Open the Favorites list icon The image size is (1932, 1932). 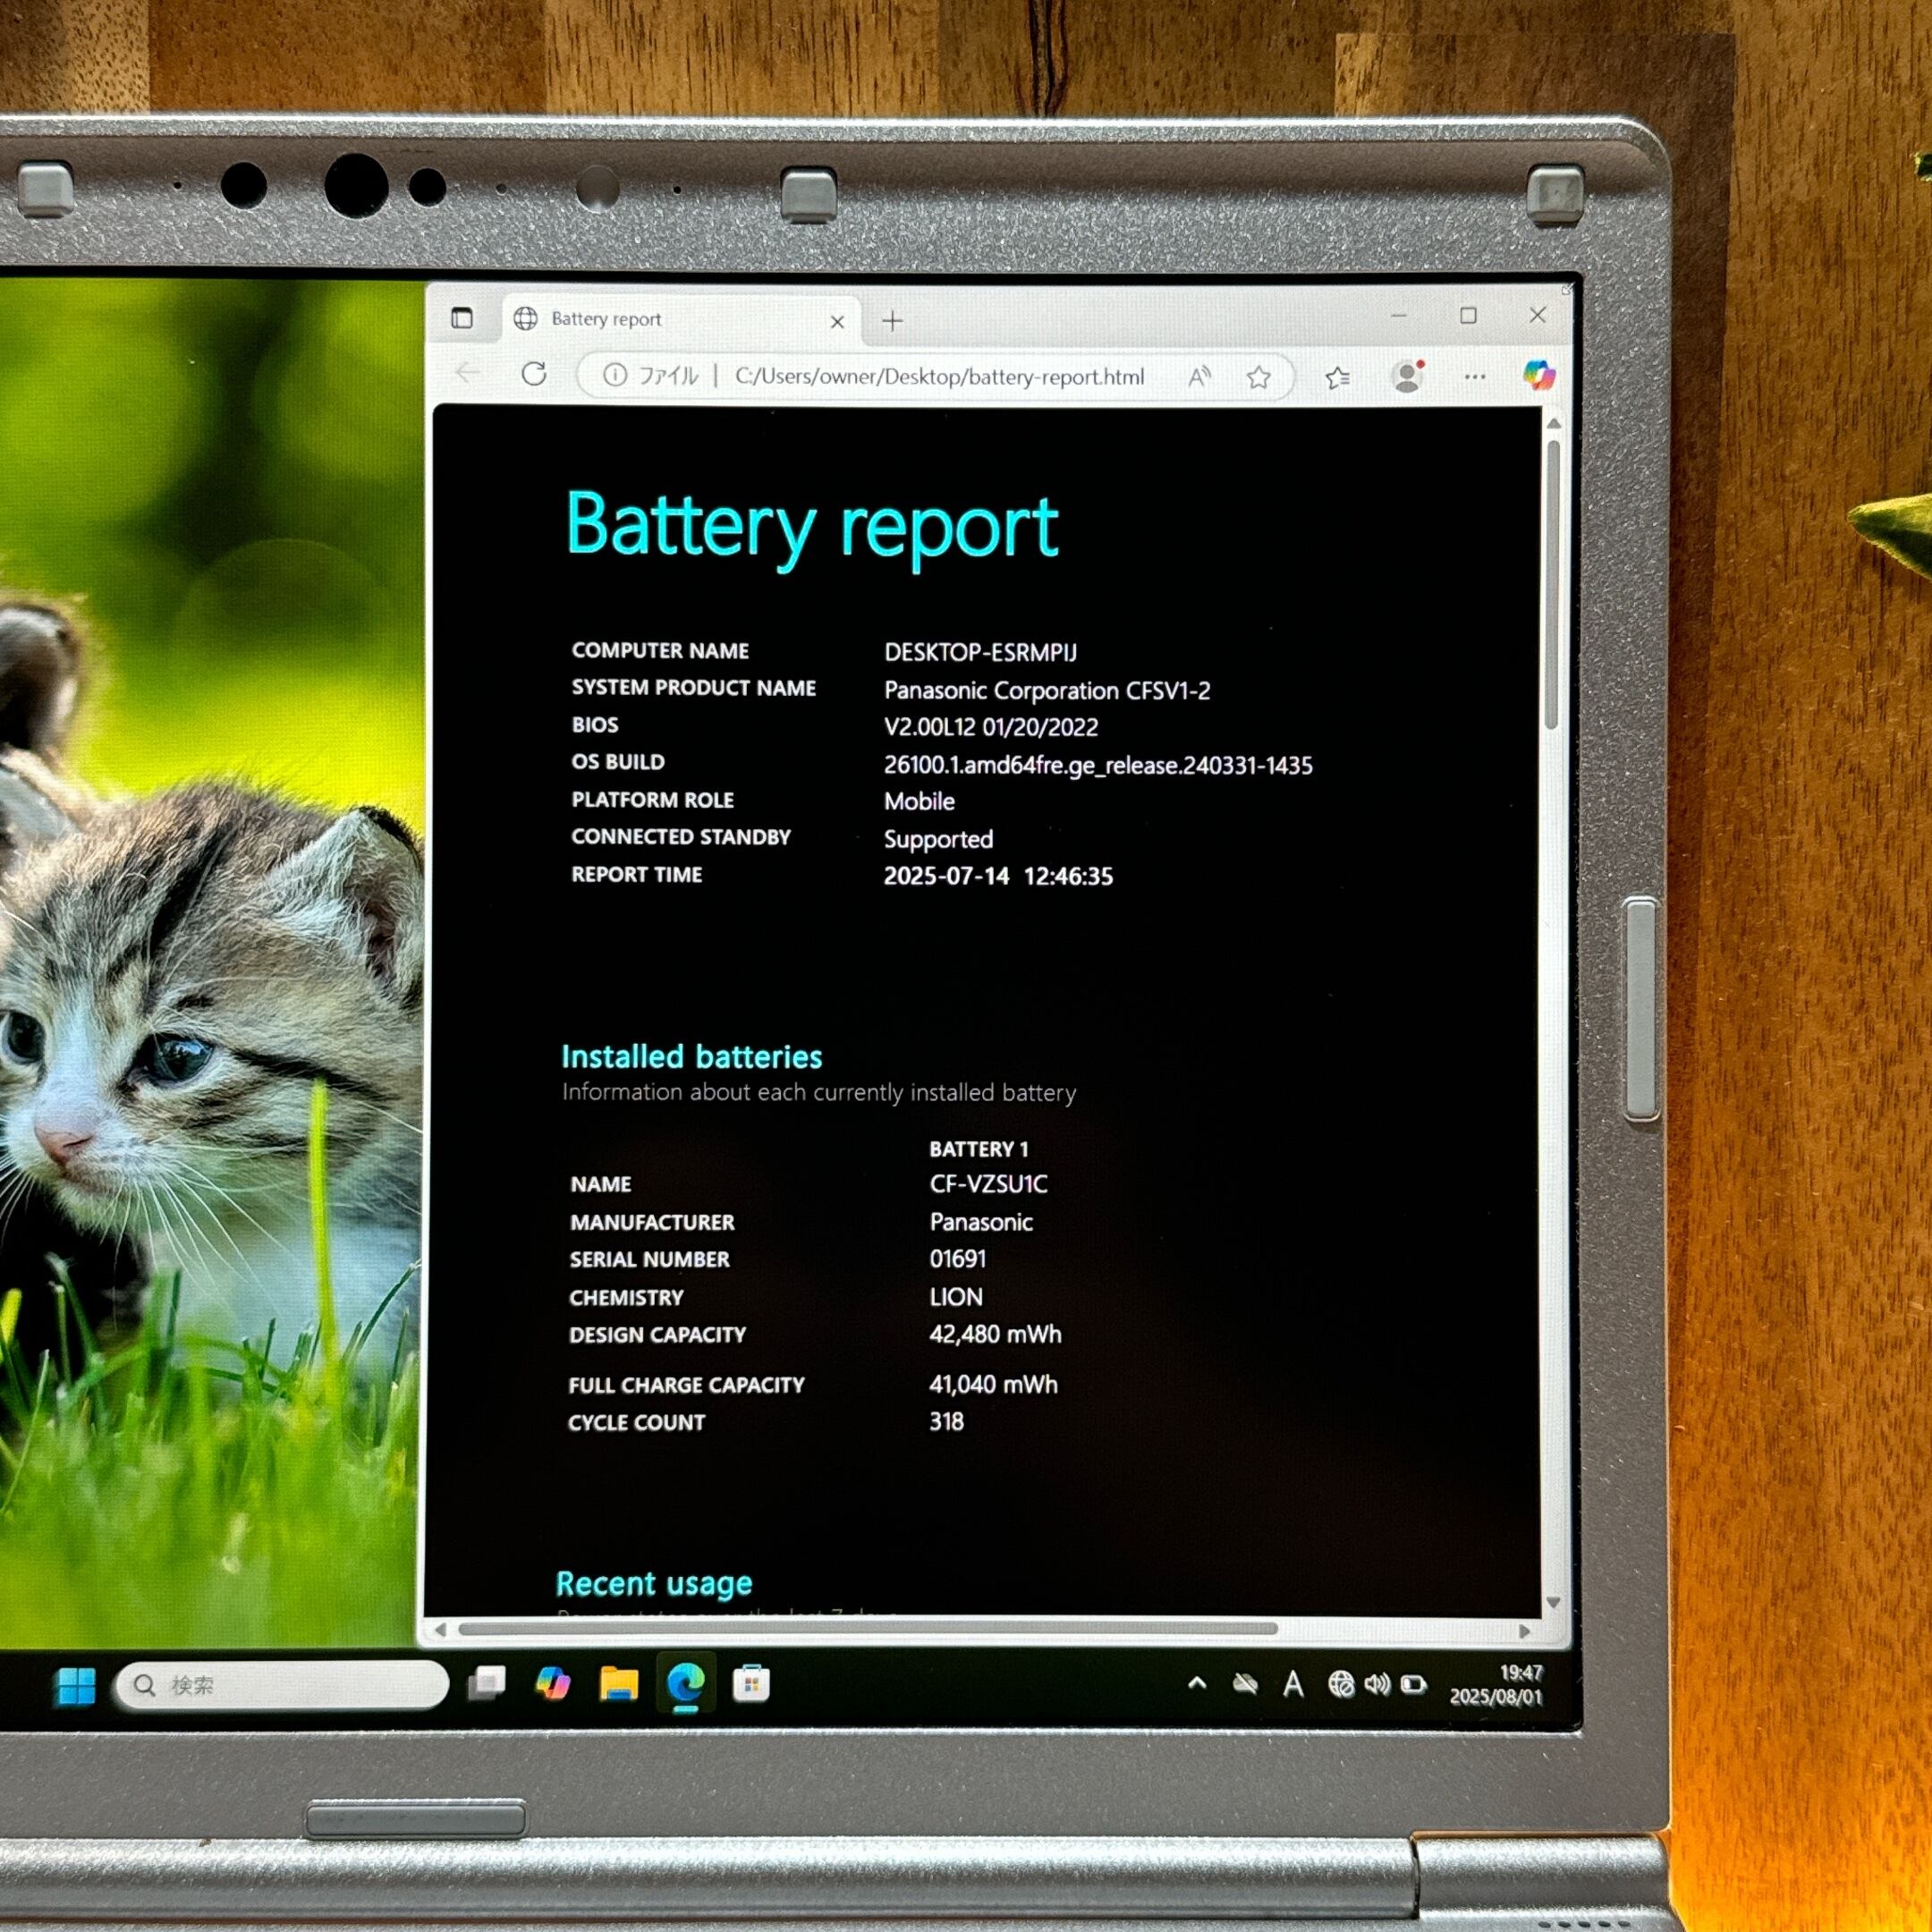click(1337, 377)
